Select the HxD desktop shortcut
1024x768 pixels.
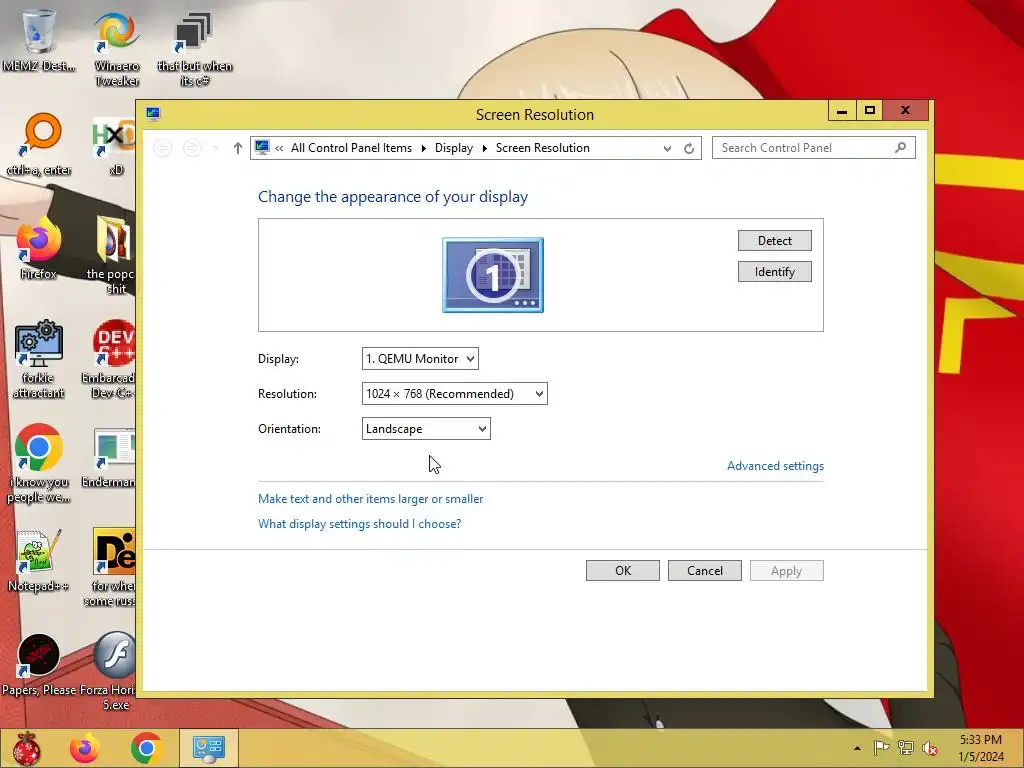[115, 145]
